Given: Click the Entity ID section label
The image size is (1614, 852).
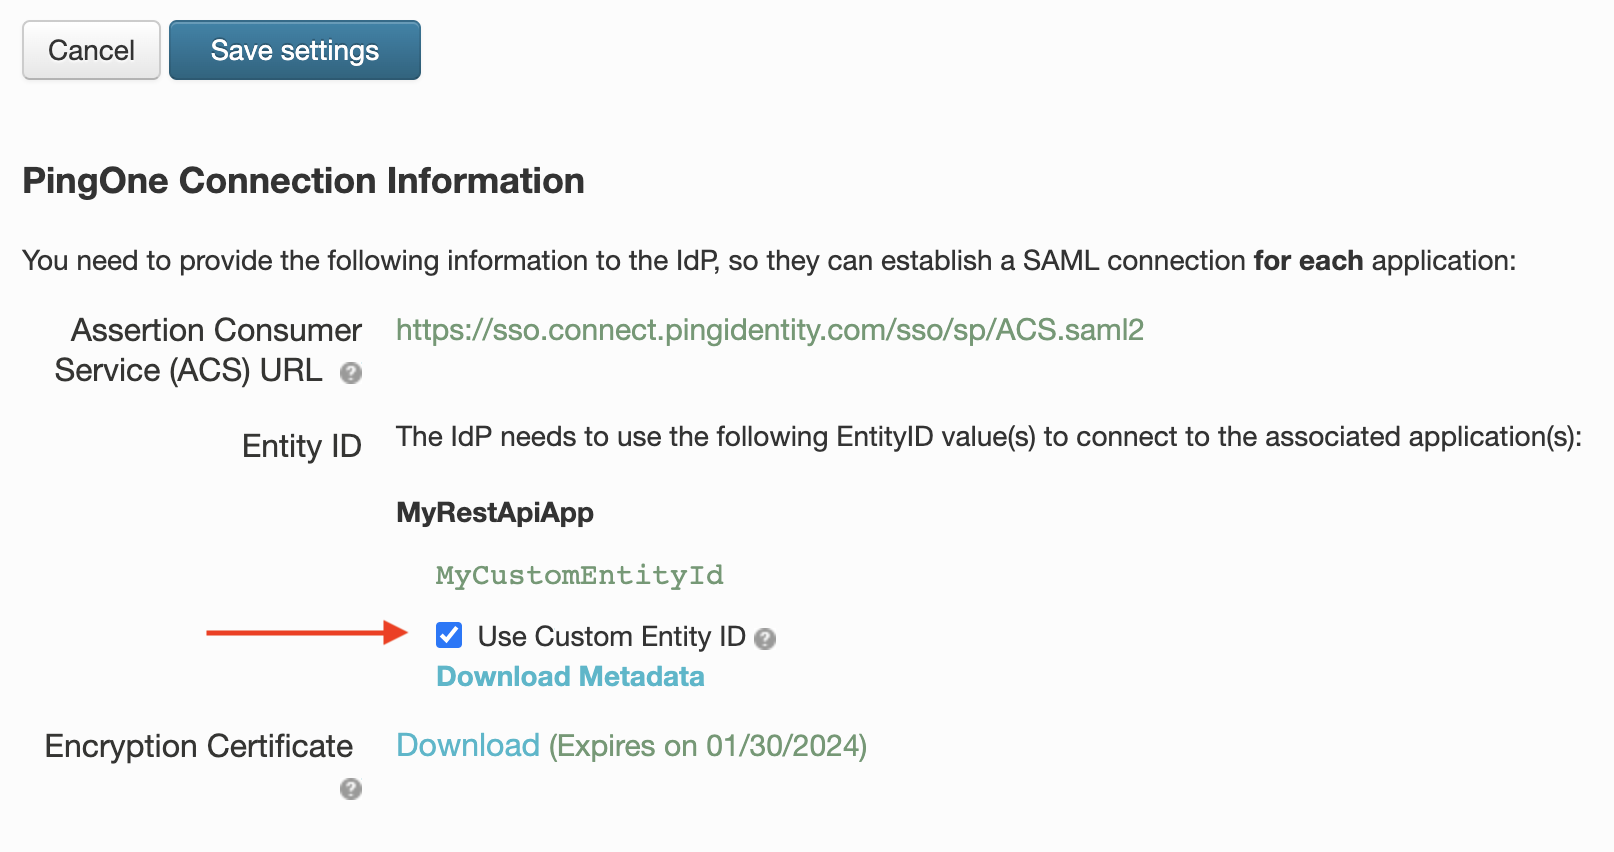Looking at the screenshot, I should (301, 445).
